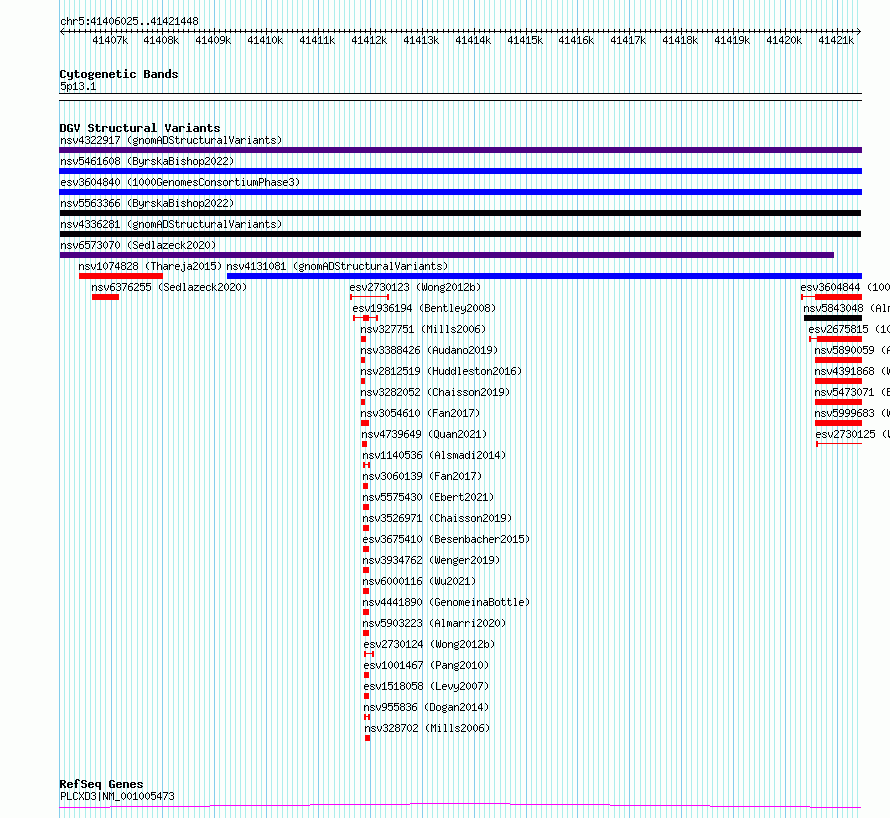890x818 pixels.
Task: Click nsv3934762 Wenger2019 label
Action: [431, 560]
